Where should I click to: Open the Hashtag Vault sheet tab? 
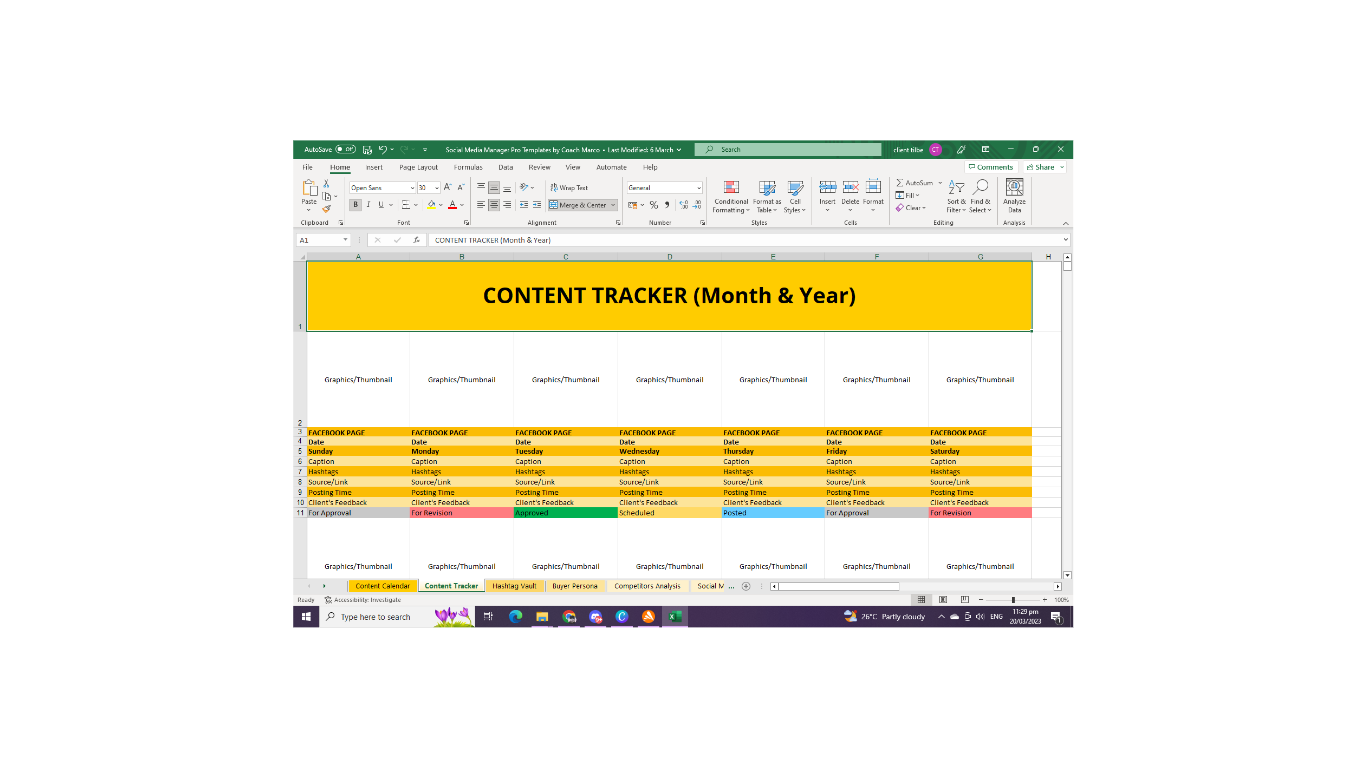pos(514,586)
